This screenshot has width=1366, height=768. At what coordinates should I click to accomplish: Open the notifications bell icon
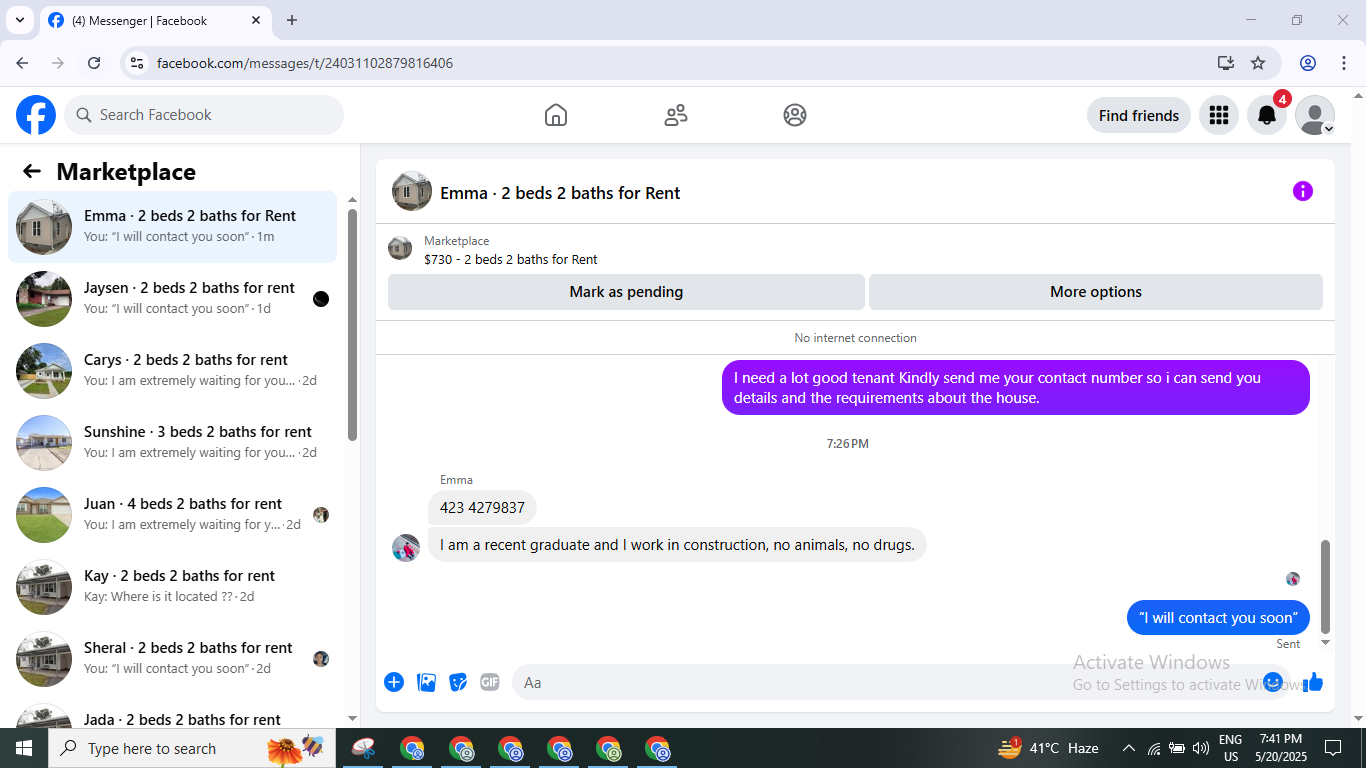tap(1267, 115)
